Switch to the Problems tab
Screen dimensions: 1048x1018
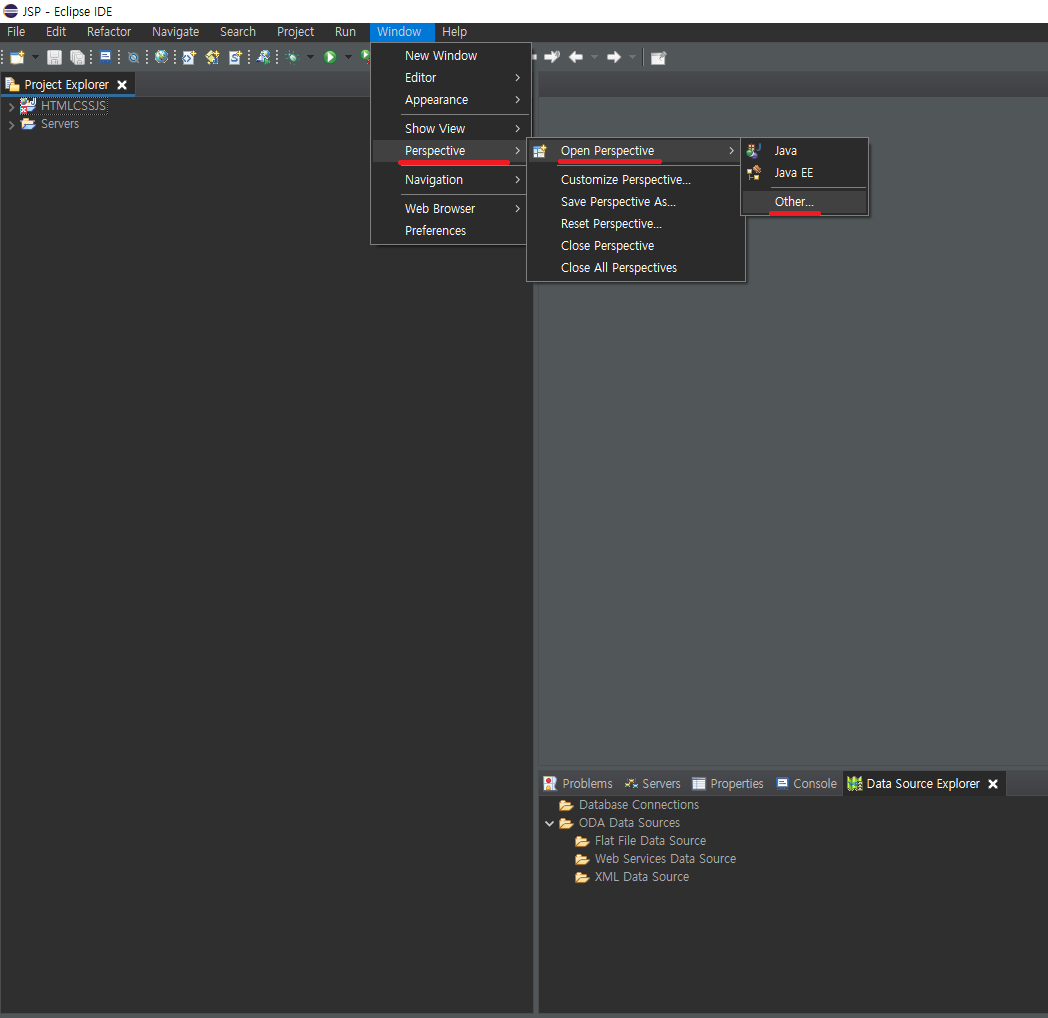pyautogui.click(x=579, y=783)
